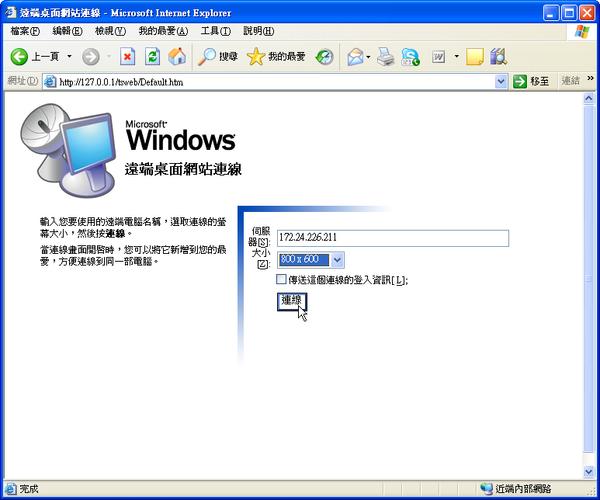Open Favorites star button

pyautogui.click(x=276, y=57)
